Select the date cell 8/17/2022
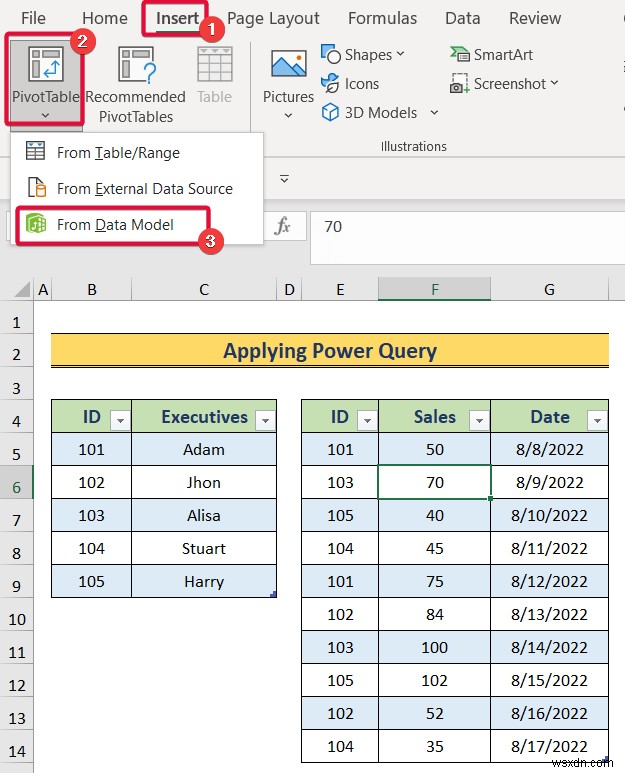The image size is (625, 773). [x=549, y=747]
